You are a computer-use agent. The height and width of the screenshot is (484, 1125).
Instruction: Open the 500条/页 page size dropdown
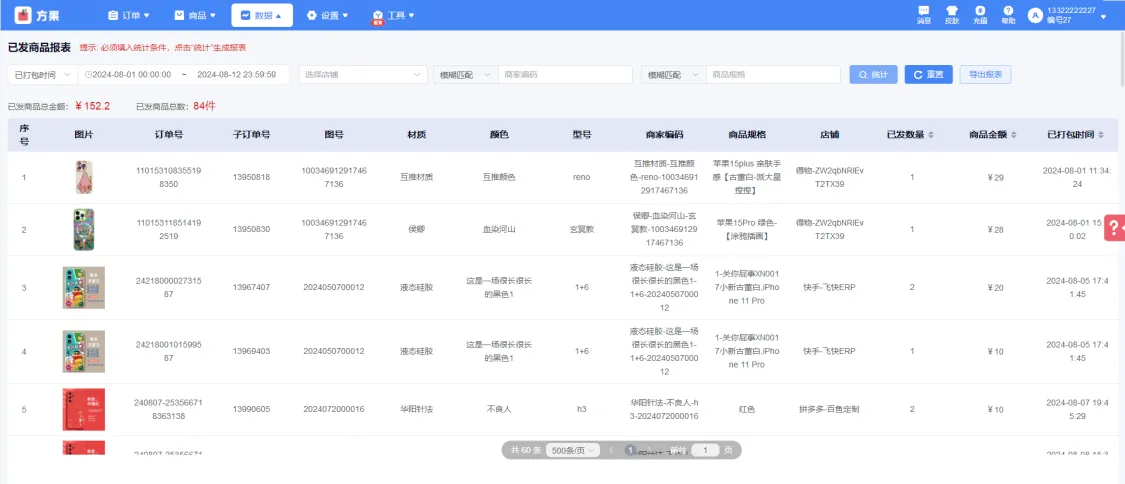click(x=574, y=450)
